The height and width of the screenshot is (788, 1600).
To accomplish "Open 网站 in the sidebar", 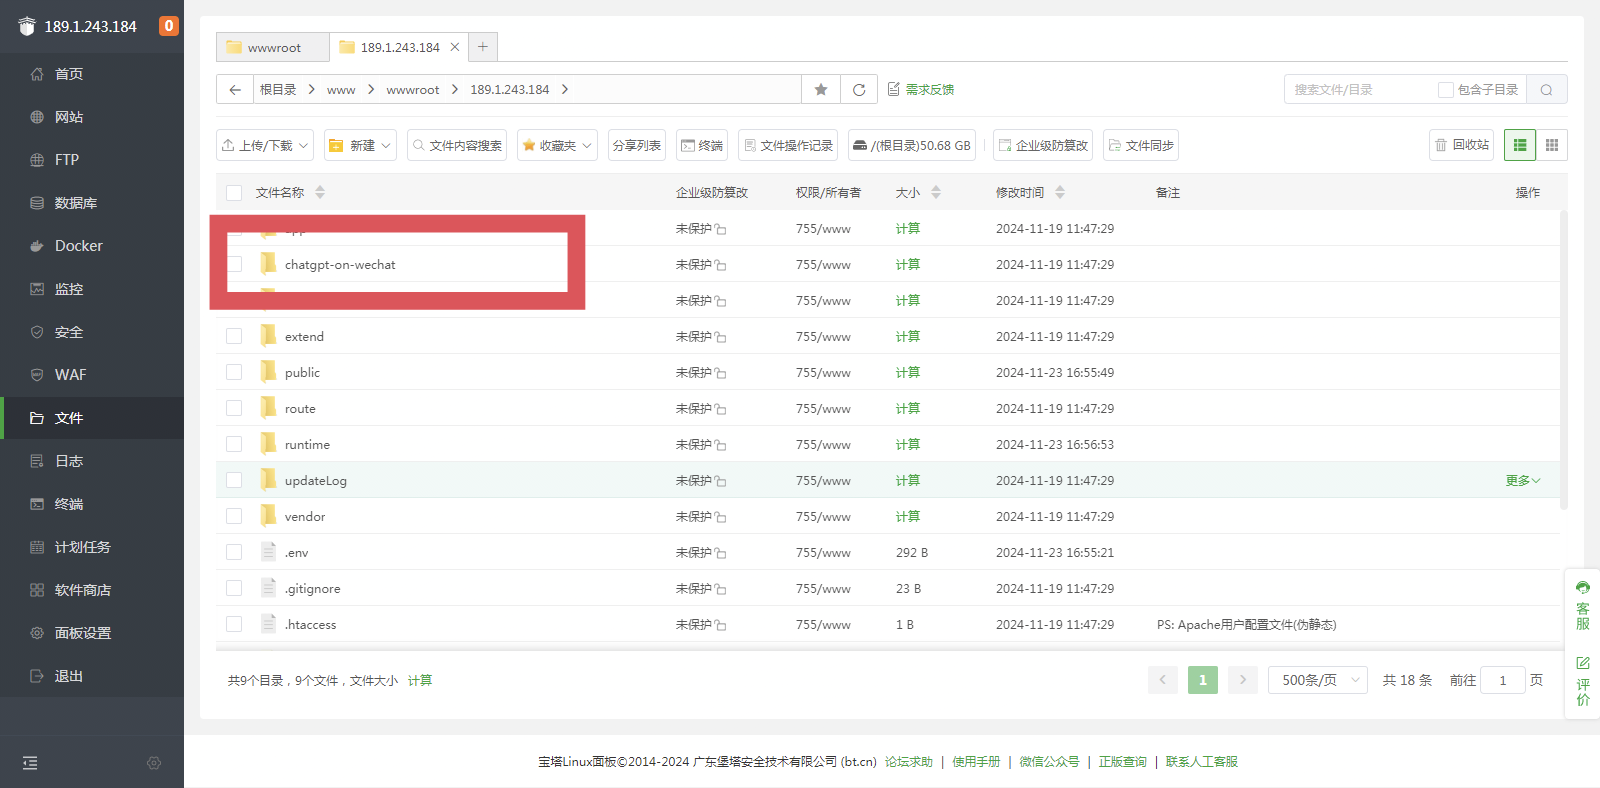I will pos(92,117).
